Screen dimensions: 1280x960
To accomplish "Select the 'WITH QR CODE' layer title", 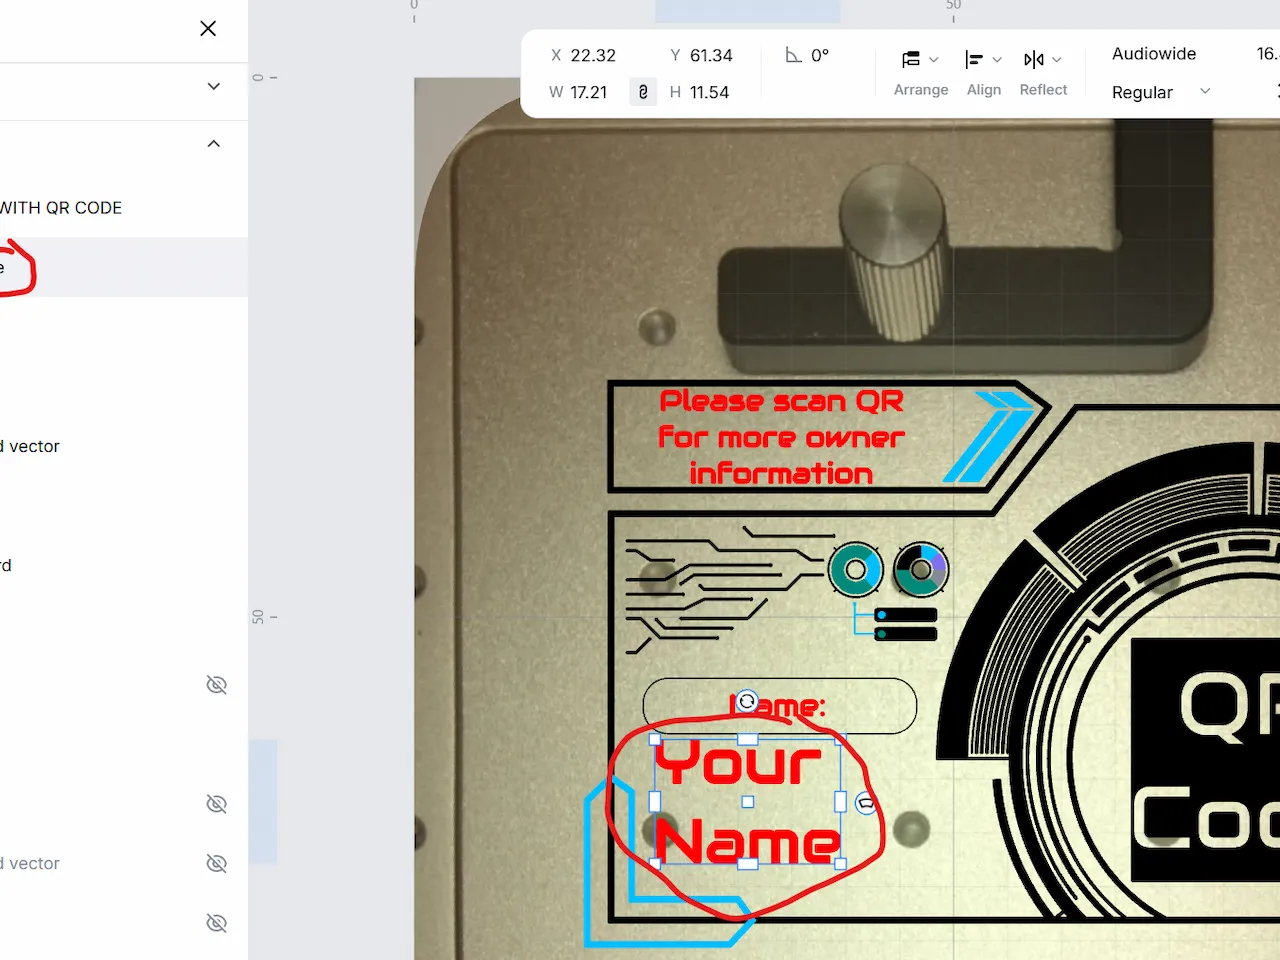I will 61,208.
